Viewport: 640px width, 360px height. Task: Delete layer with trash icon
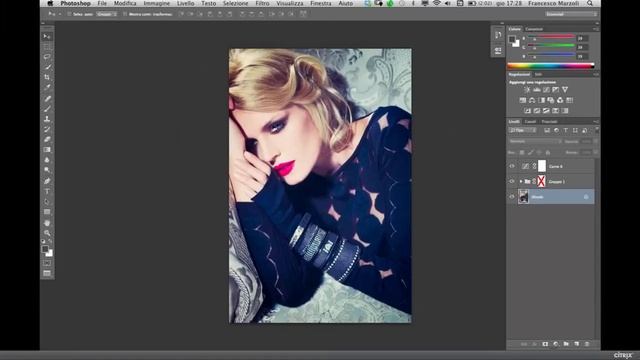click(x=587, y=344)
